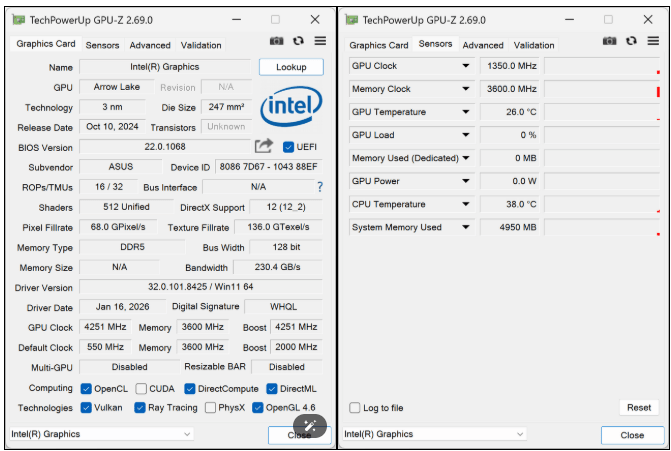
Task: Open the GPU Temperature sensor dropdown
Action: 466,112
